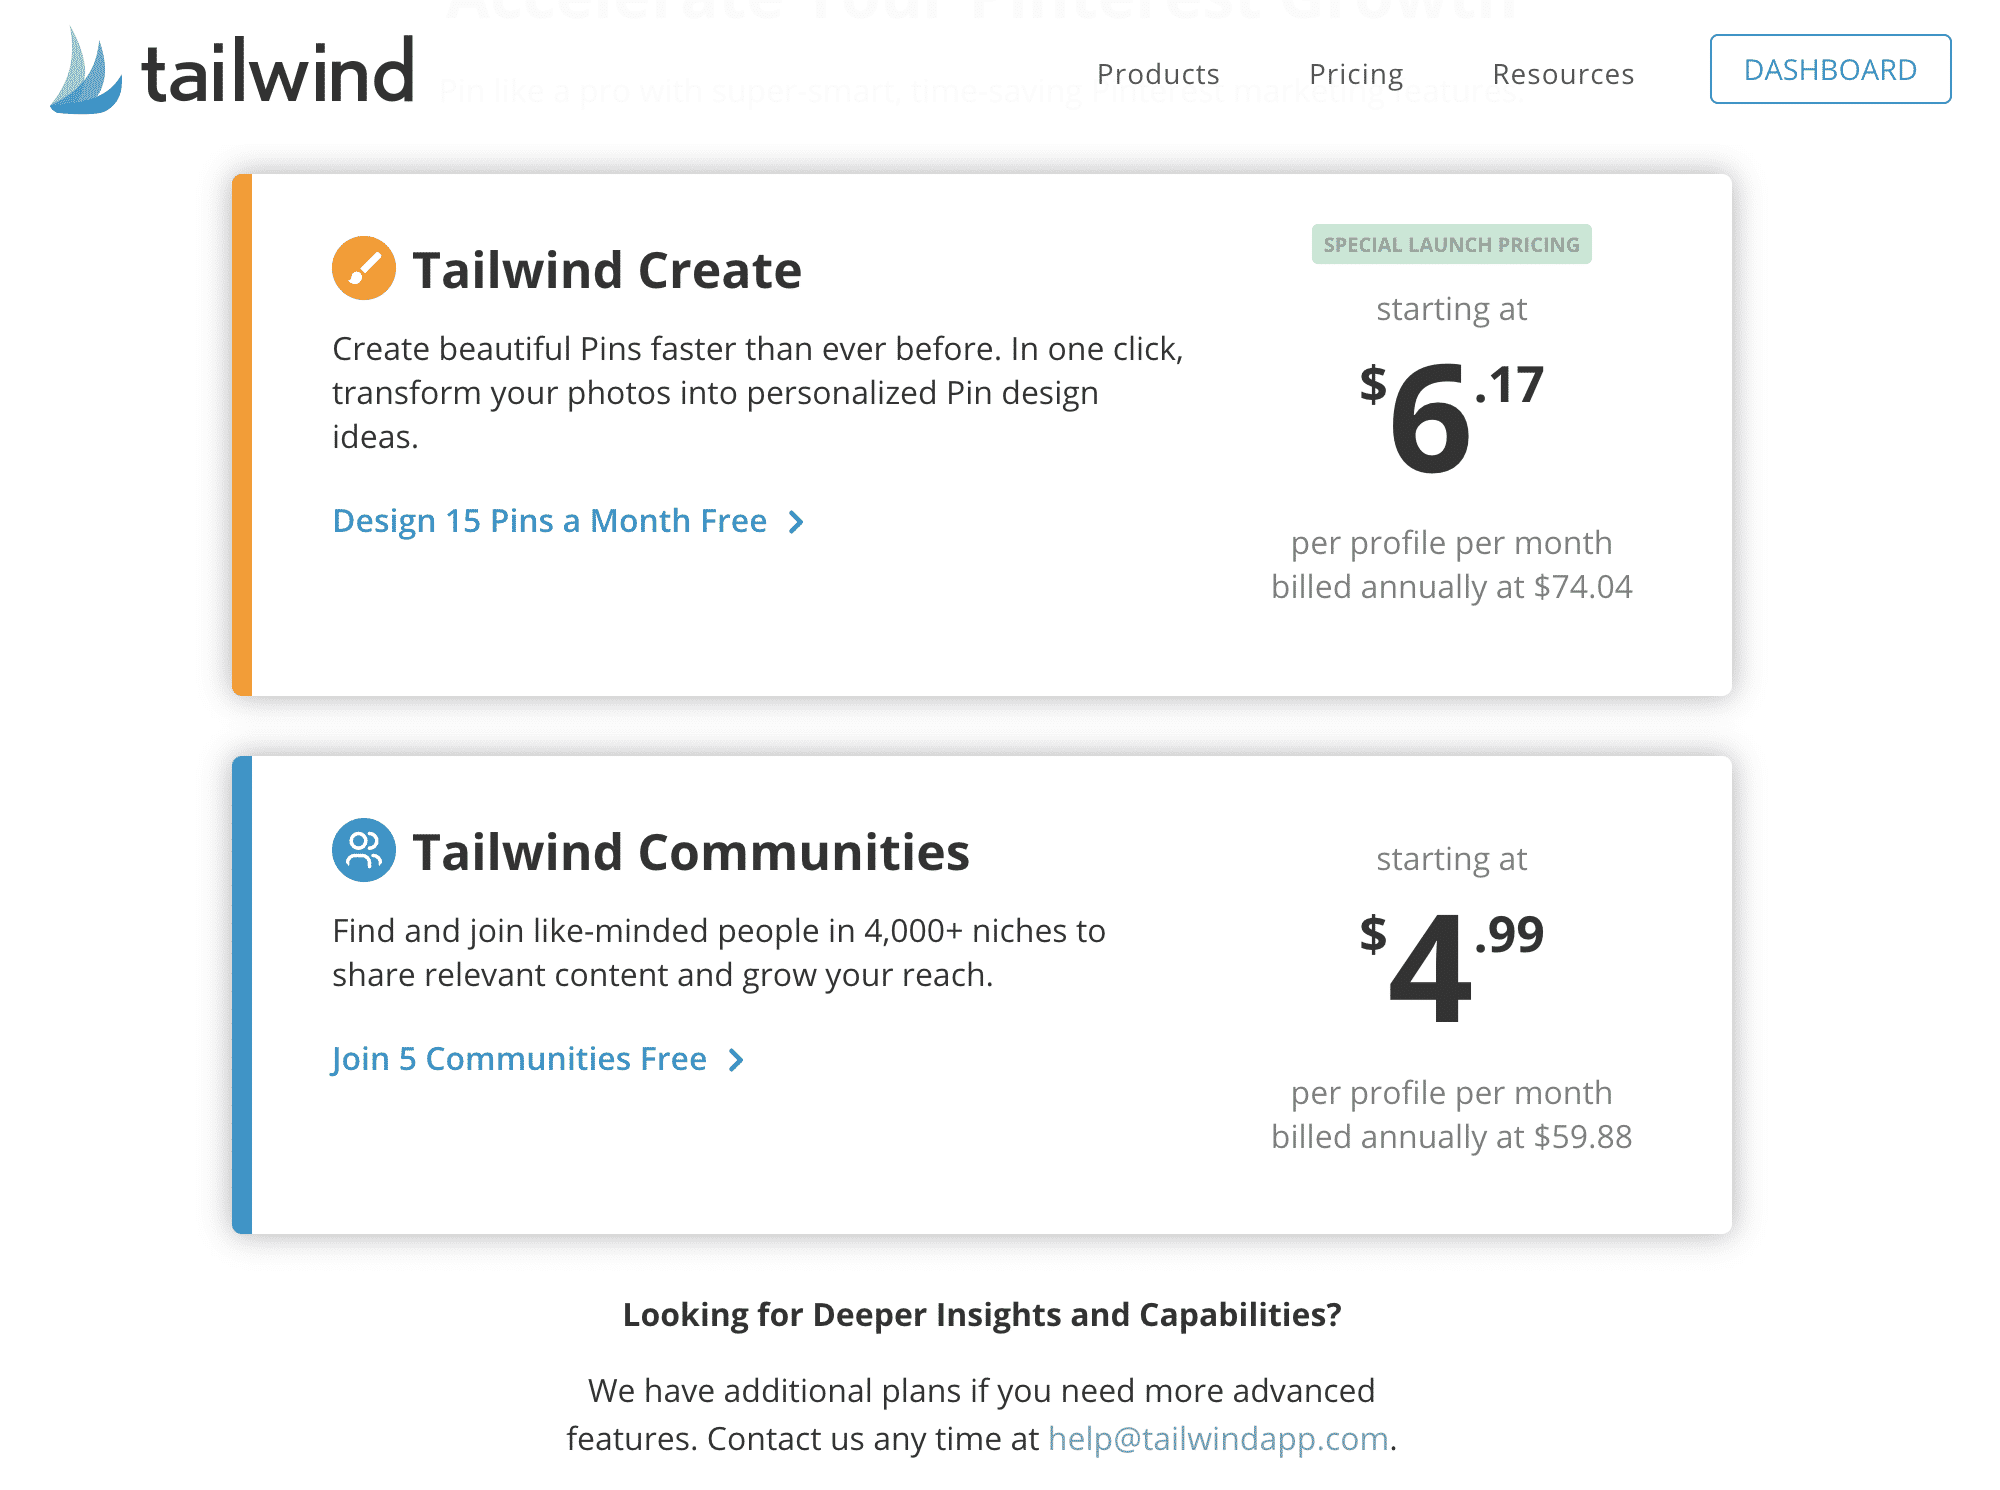
Task: Follow the Join 5 Communities Free link
Action: click(519, 1059)
